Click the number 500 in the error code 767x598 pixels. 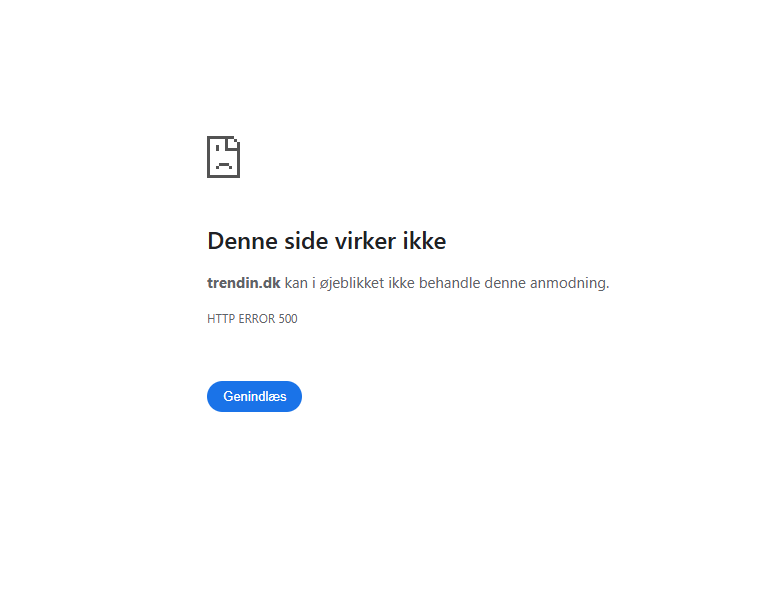pos(288,319)
